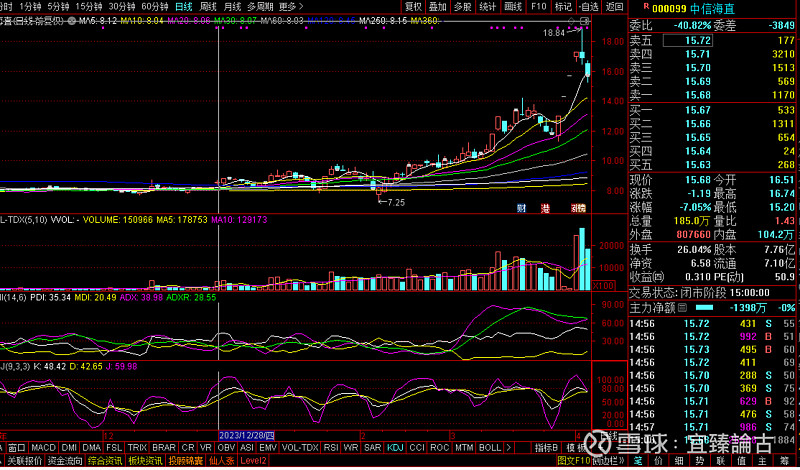The image size is (800, 470).
Task: Collapse the 侧边栏 sidebar toggle
Action: pyautogui.click(x=609, y=460)
